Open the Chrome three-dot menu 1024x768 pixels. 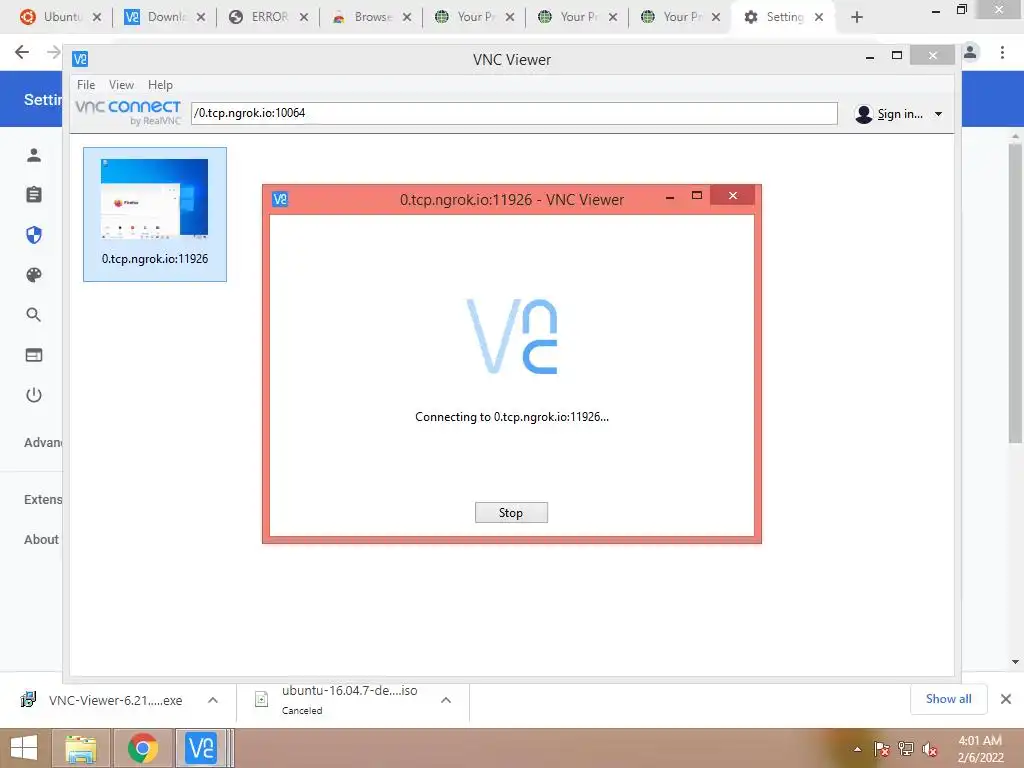tap(1002, 52)
